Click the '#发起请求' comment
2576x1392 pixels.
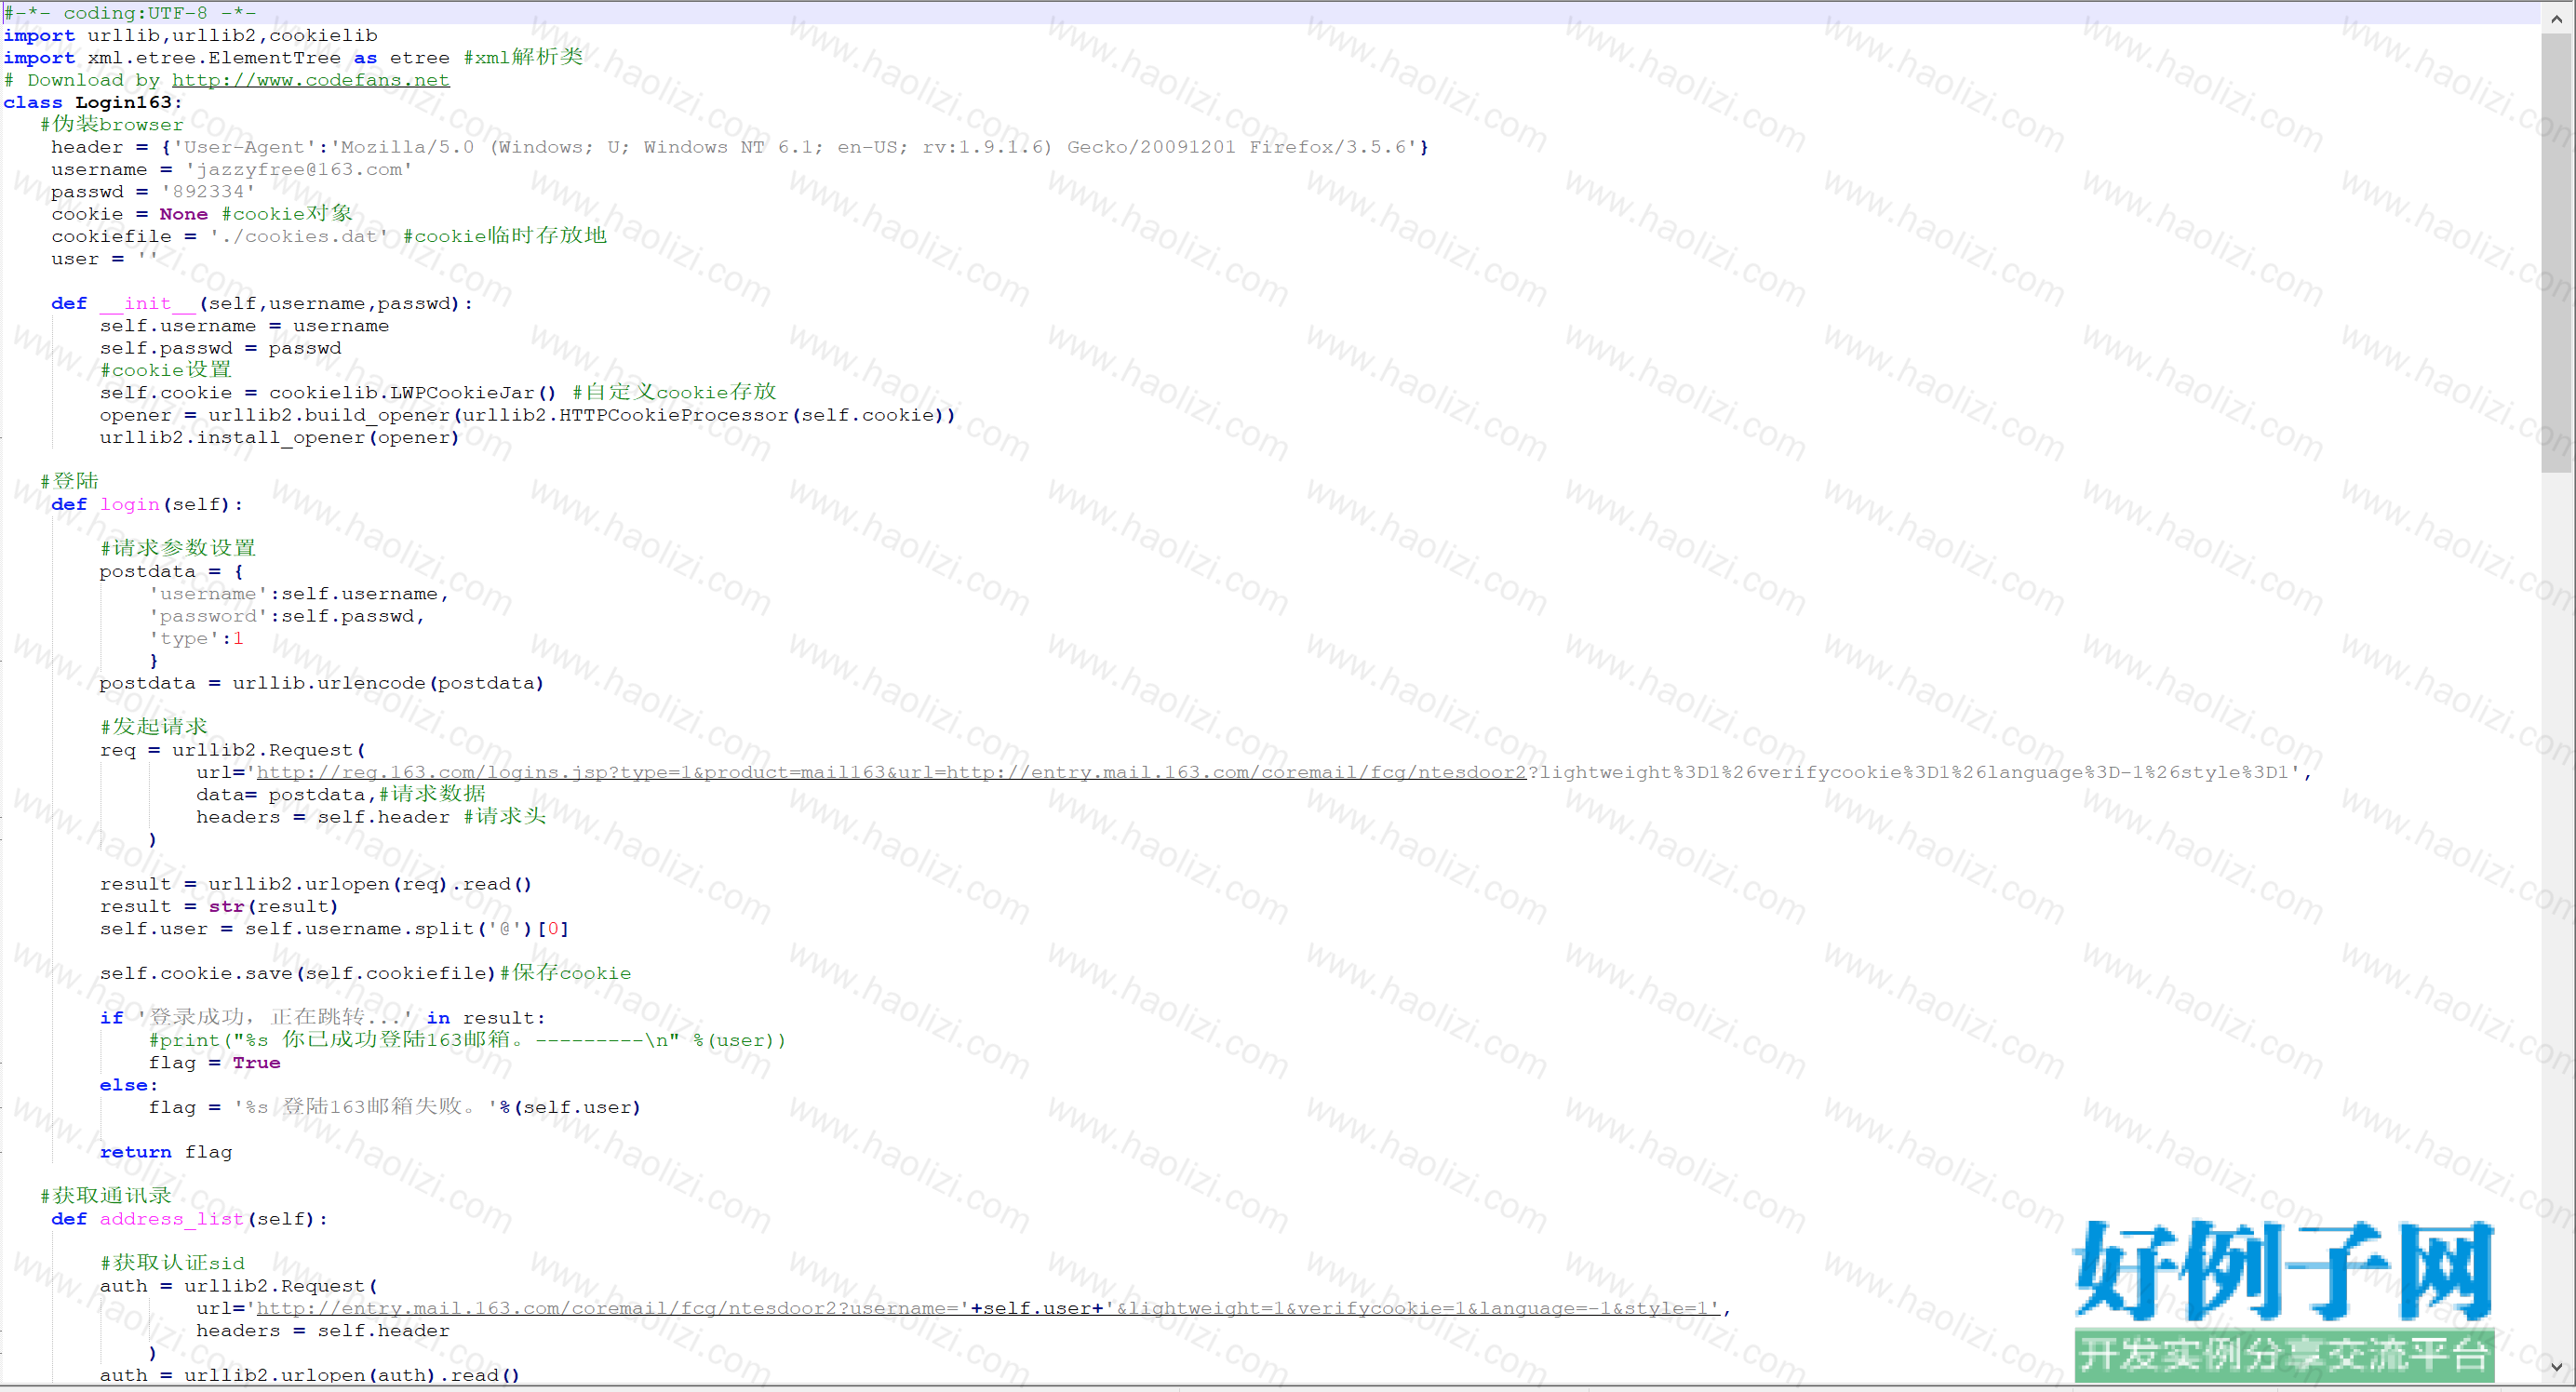[x=154, y=727]
